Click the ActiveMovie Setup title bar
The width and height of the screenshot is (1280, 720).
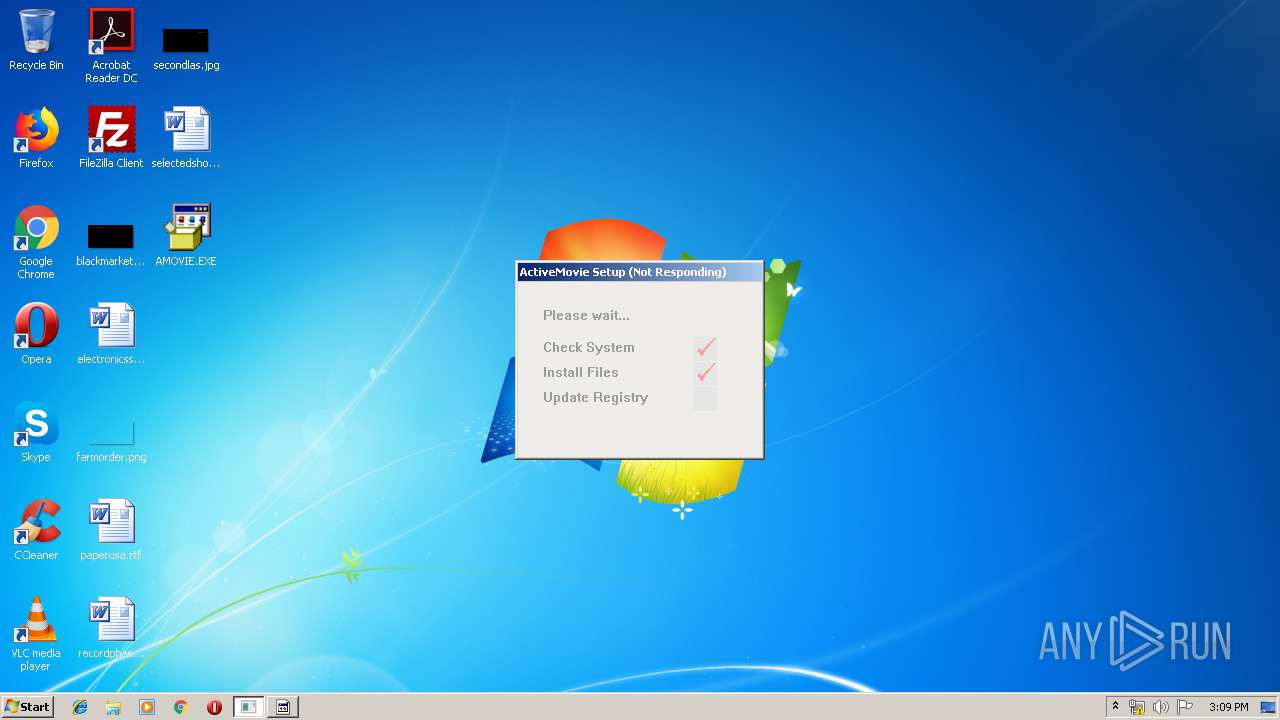(639, 272)
